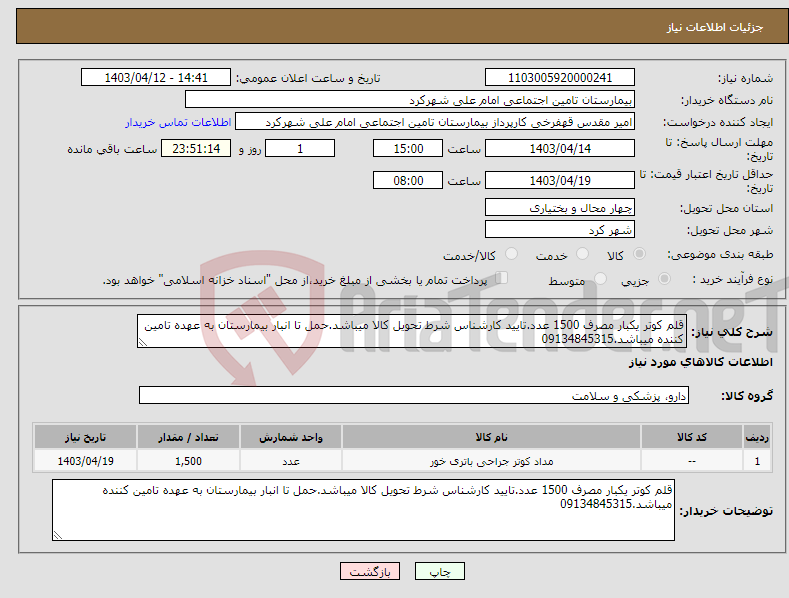Click the announcement date field 1403/04/12 - 14:41
Viewport: 789px width, 598px height.
pos(156,78)
